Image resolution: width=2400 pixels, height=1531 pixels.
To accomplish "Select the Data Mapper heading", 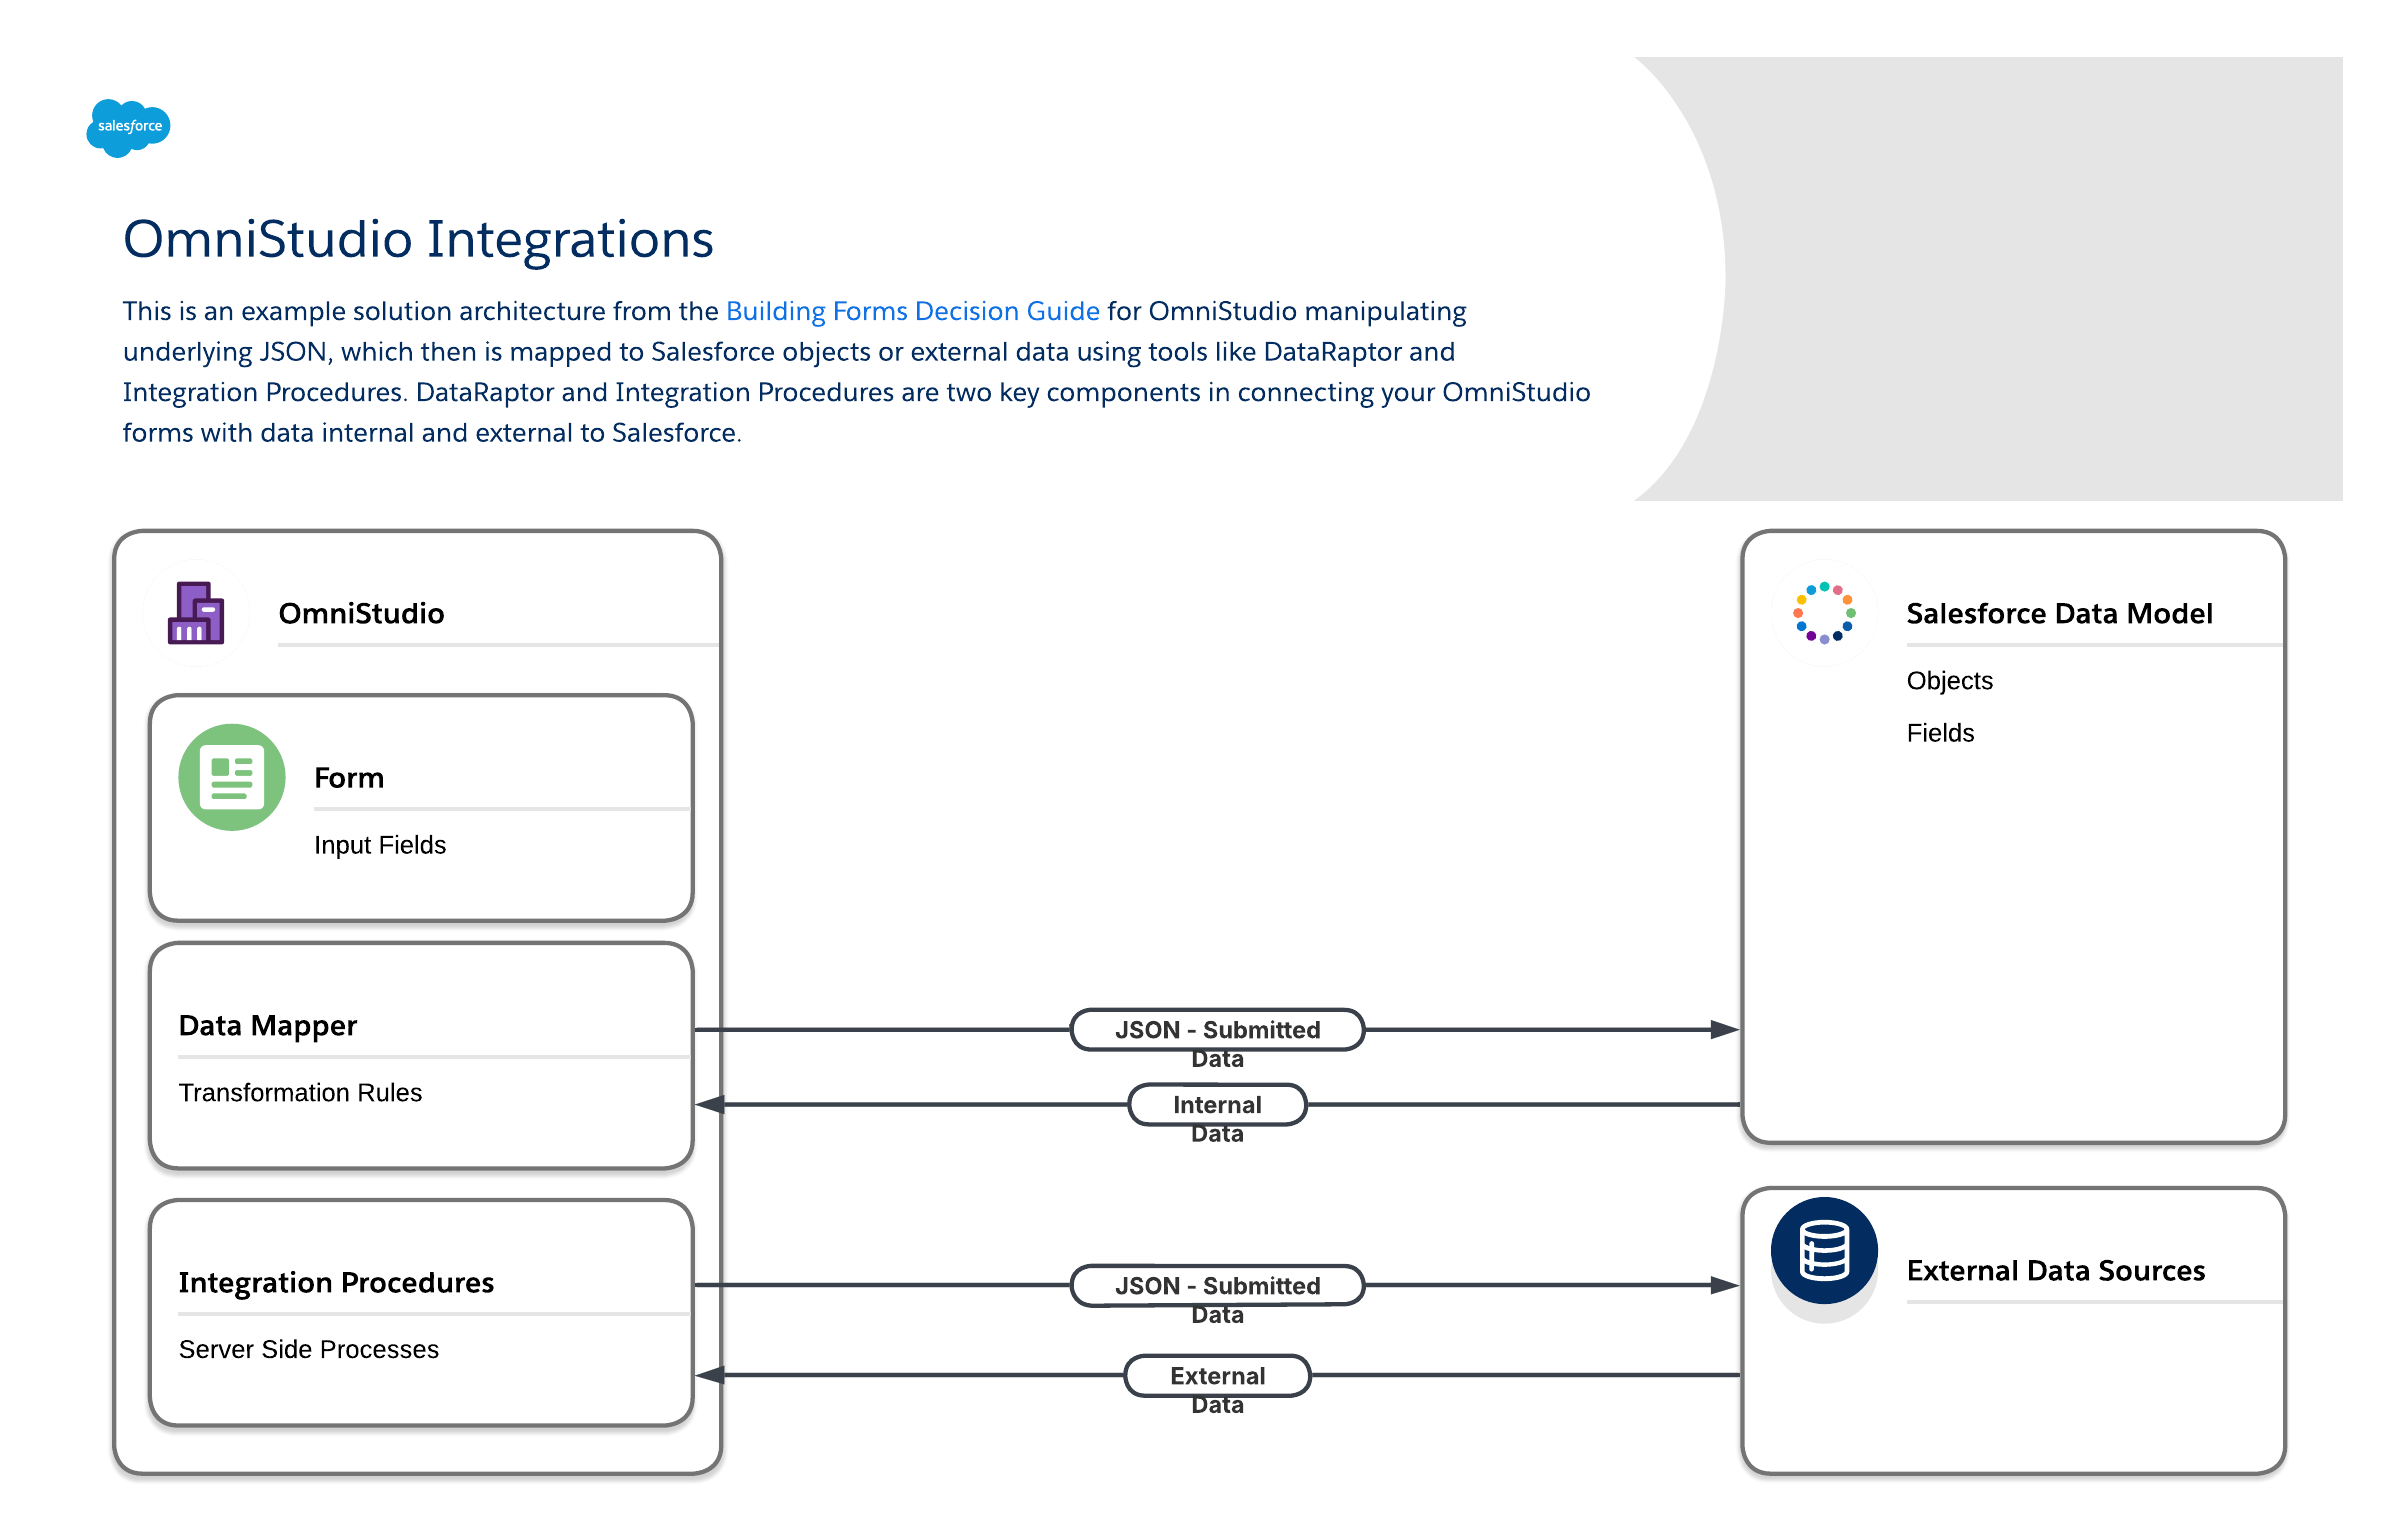I will [268, 1025].
